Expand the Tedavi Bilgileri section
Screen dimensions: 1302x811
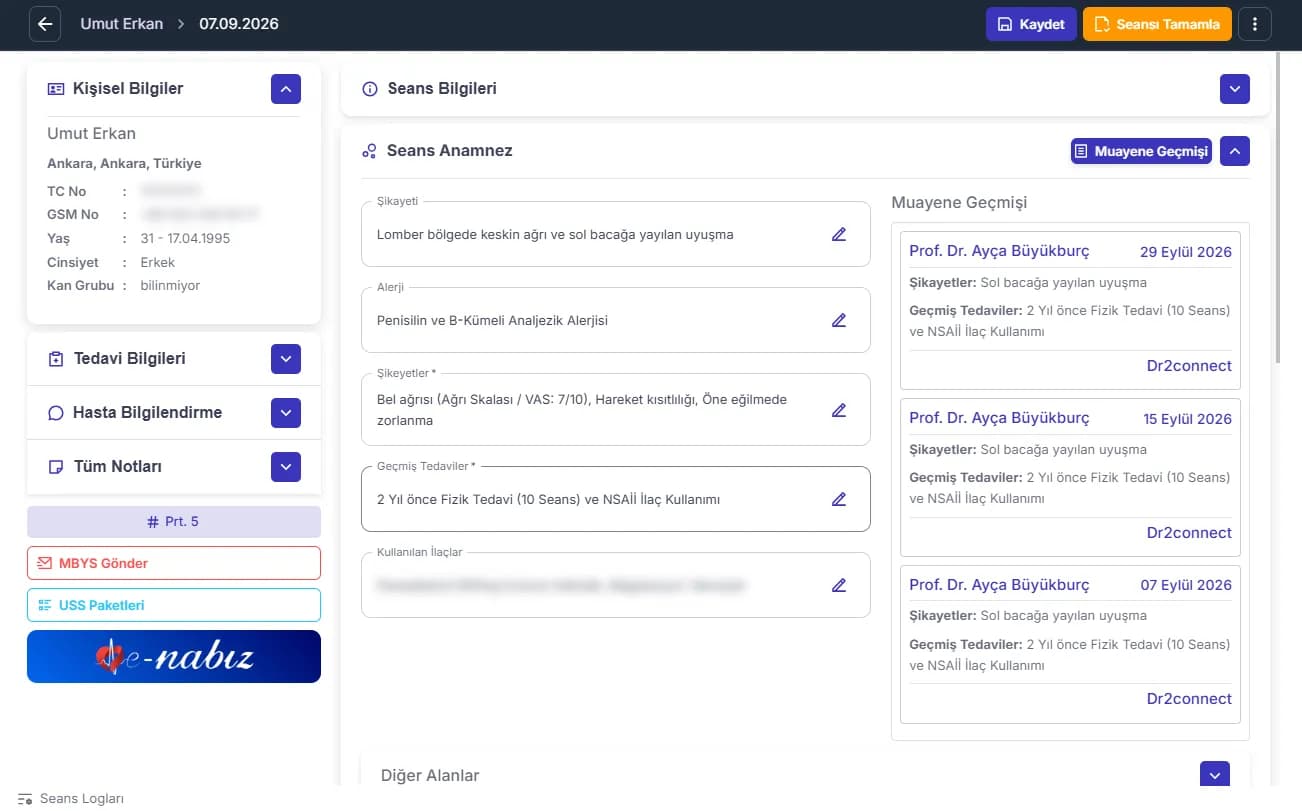[285, 359]
